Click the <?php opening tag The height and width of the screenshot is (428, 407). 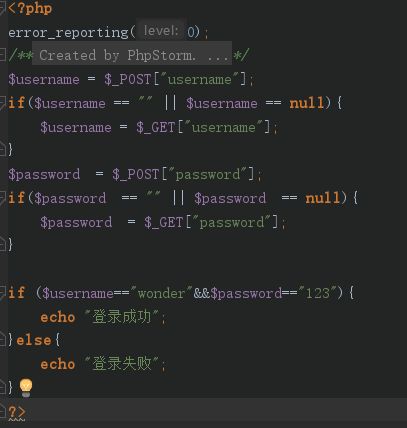30,8
